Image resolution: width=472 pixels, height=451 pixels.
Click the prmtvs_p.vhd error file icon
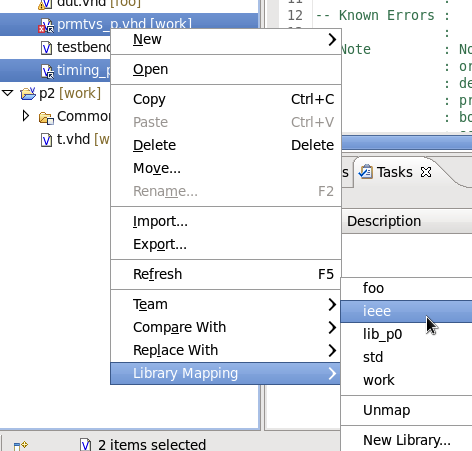point(46,26)
